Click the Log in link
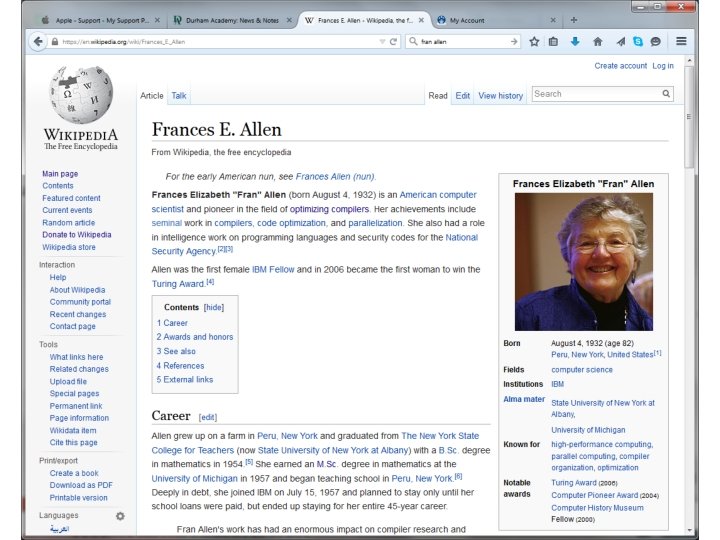 (x=663, y=66)
